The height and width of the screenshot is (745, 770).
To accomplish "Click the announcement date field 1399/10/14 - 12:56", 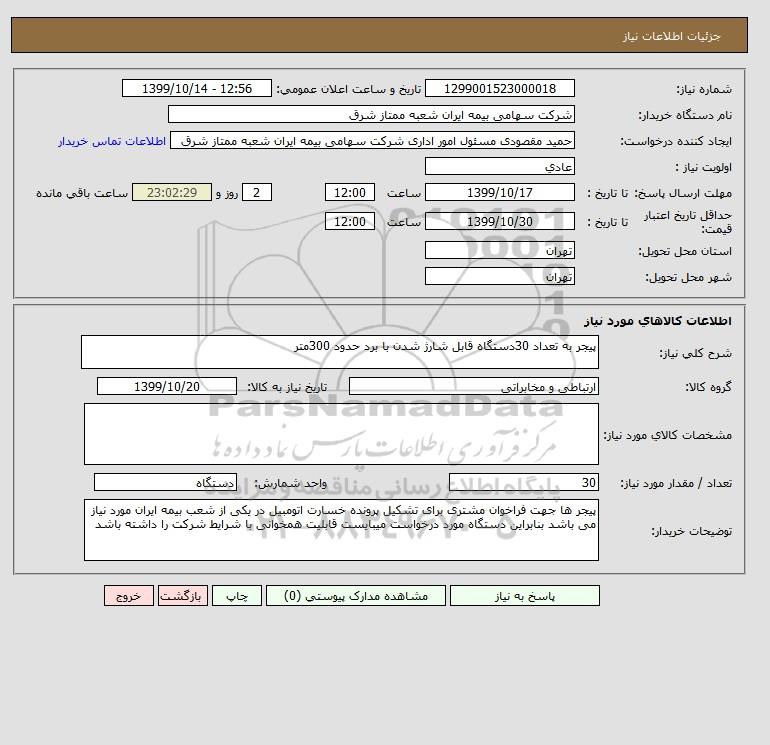I will 196,88.
